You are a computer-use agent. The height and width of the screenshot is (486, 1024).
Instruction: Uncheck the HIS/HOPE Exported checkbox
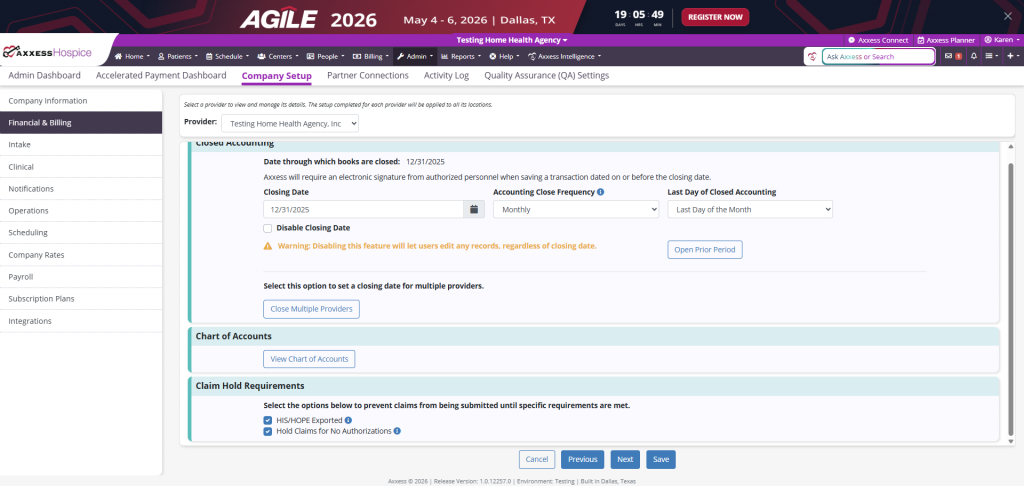pos(268,421)
